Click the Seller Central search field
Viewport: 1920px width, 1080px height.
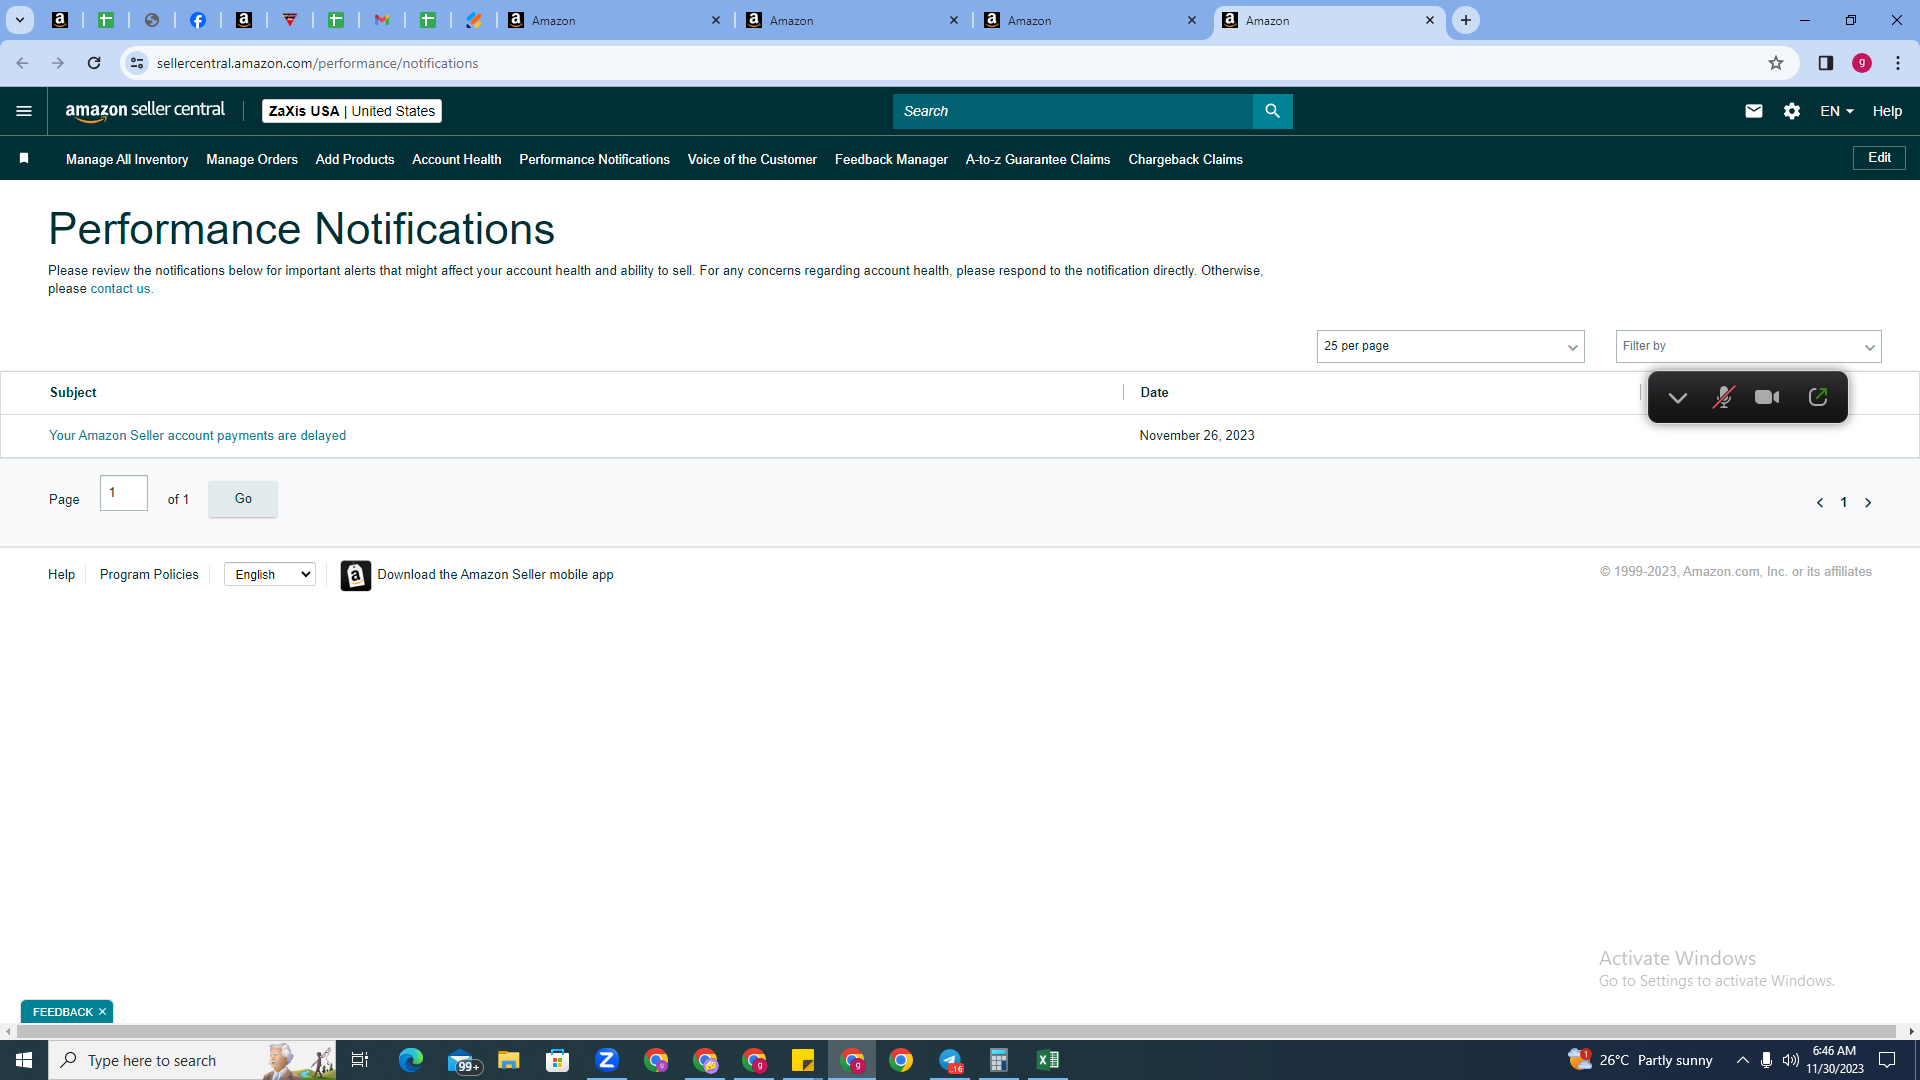[x=1072, y=111]
